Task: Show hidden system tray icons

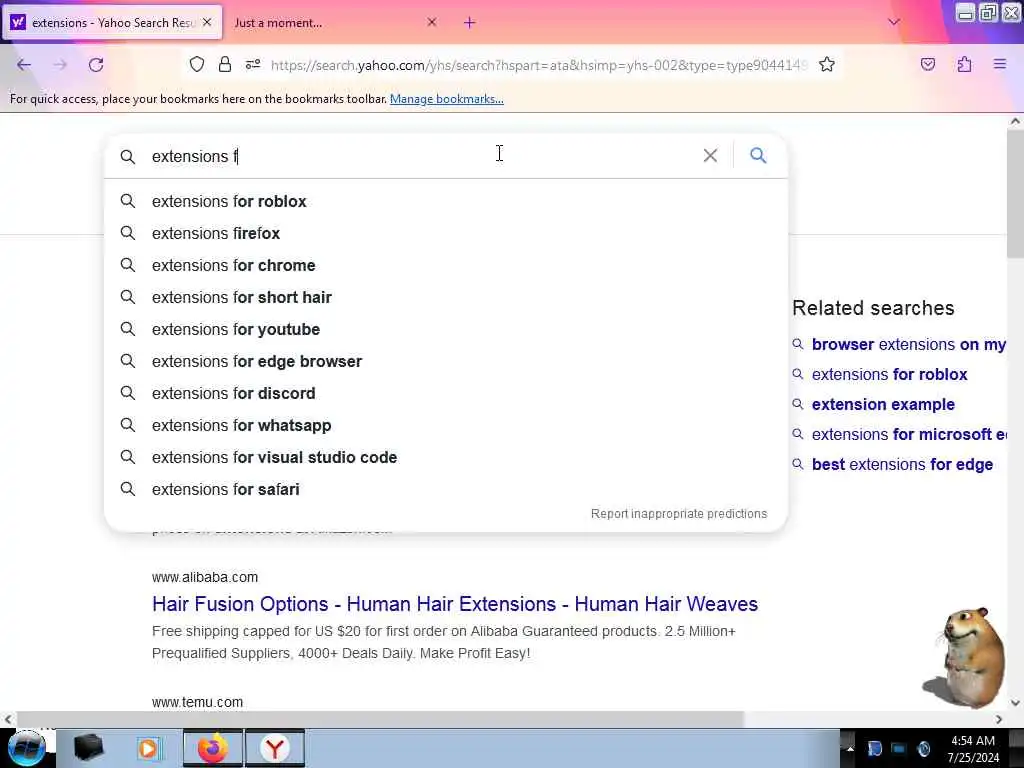Action: pyautogui.click(x=850, y=748)
